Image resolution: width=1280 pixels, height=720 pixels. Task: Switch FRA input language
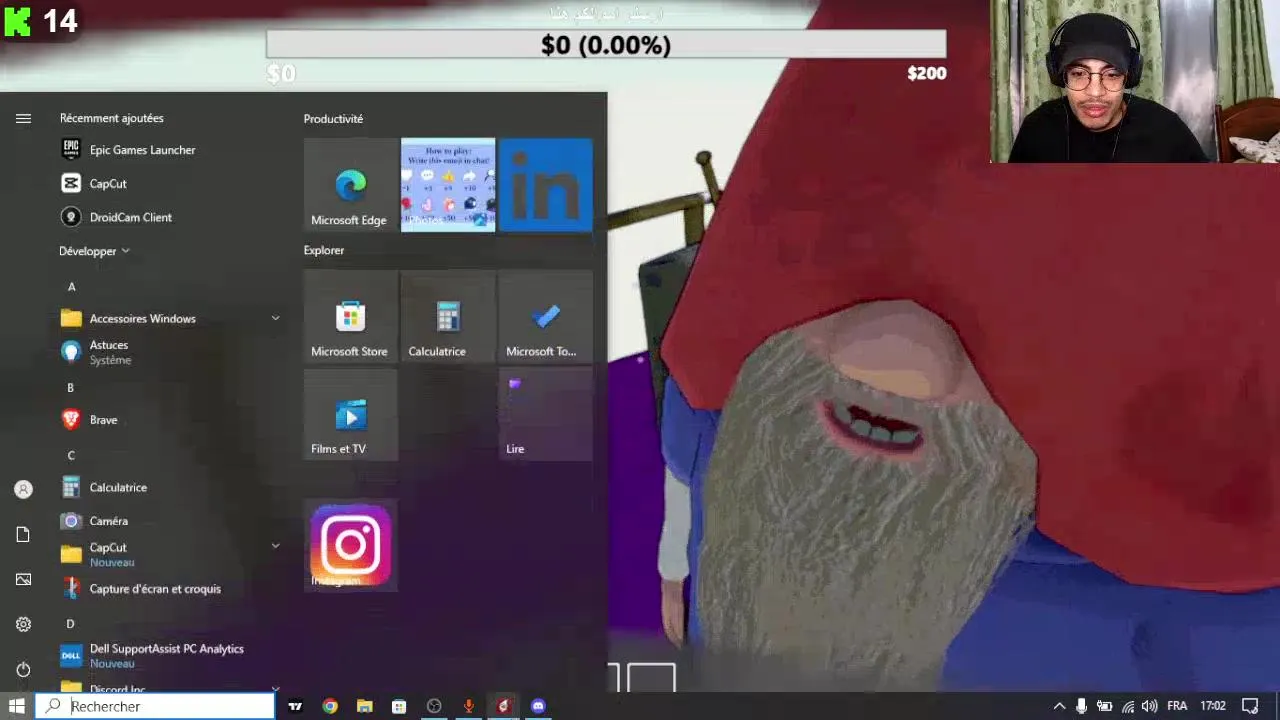click(x=1177, y=706)
